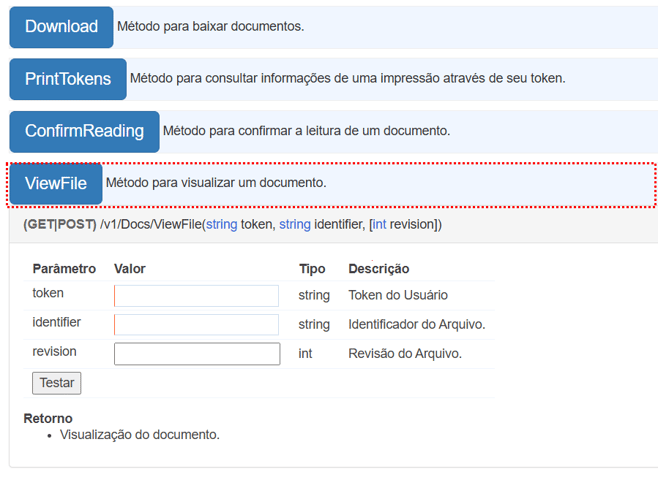This screenshot has height=488, width=658.
Task: Click 'Visualização do documento.' return item
Action: [139, 435]
